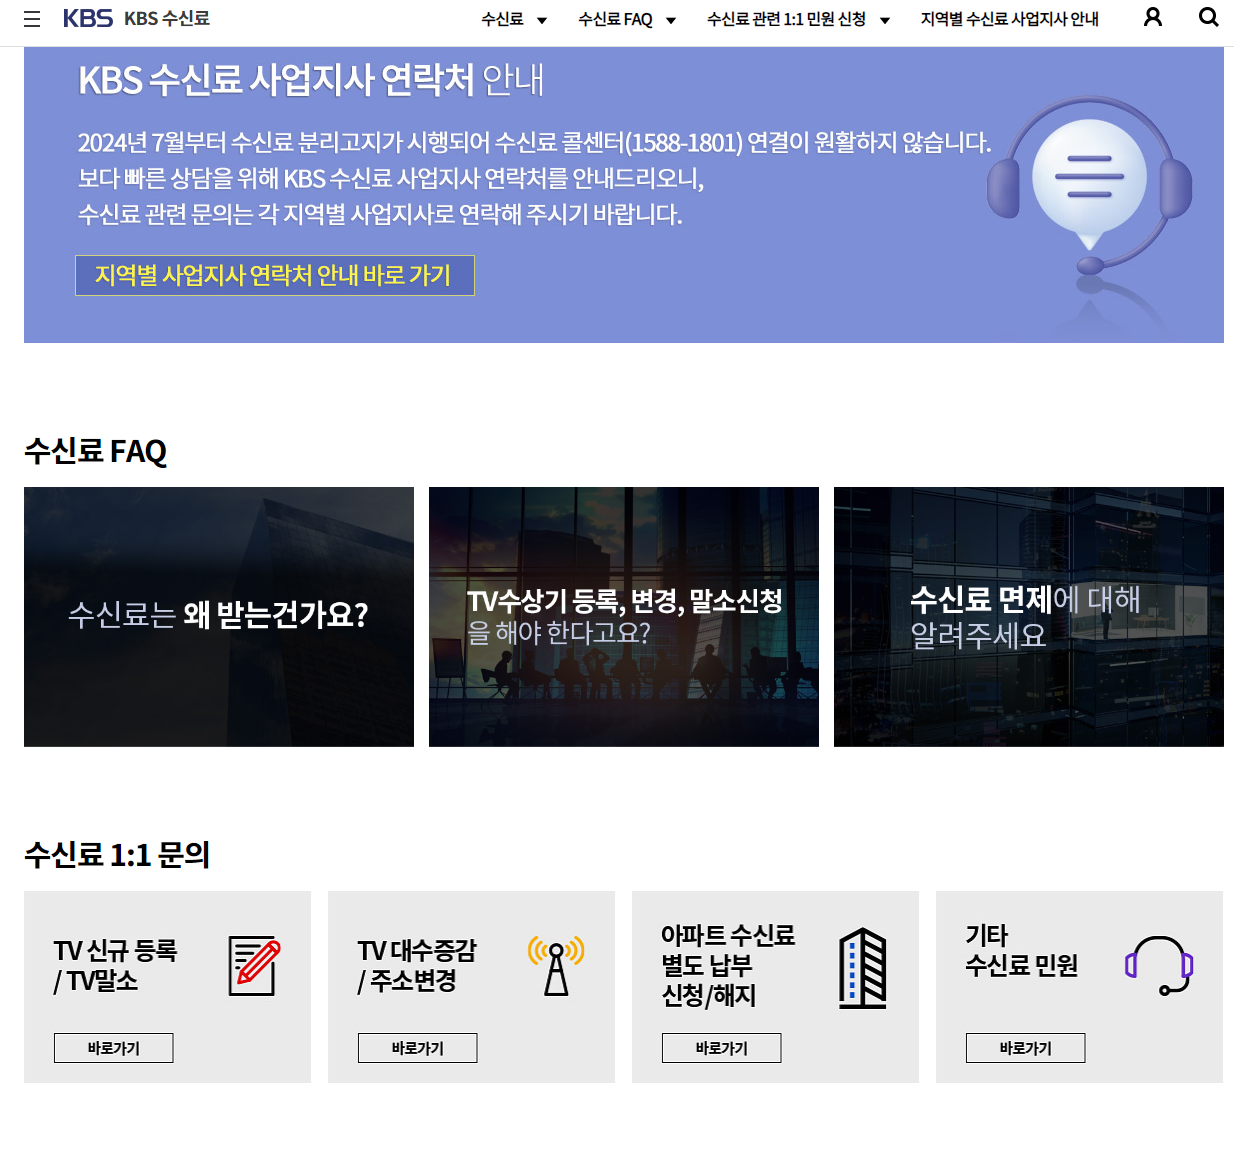Click the headset speech bubble illustration

coord(1090,188)
